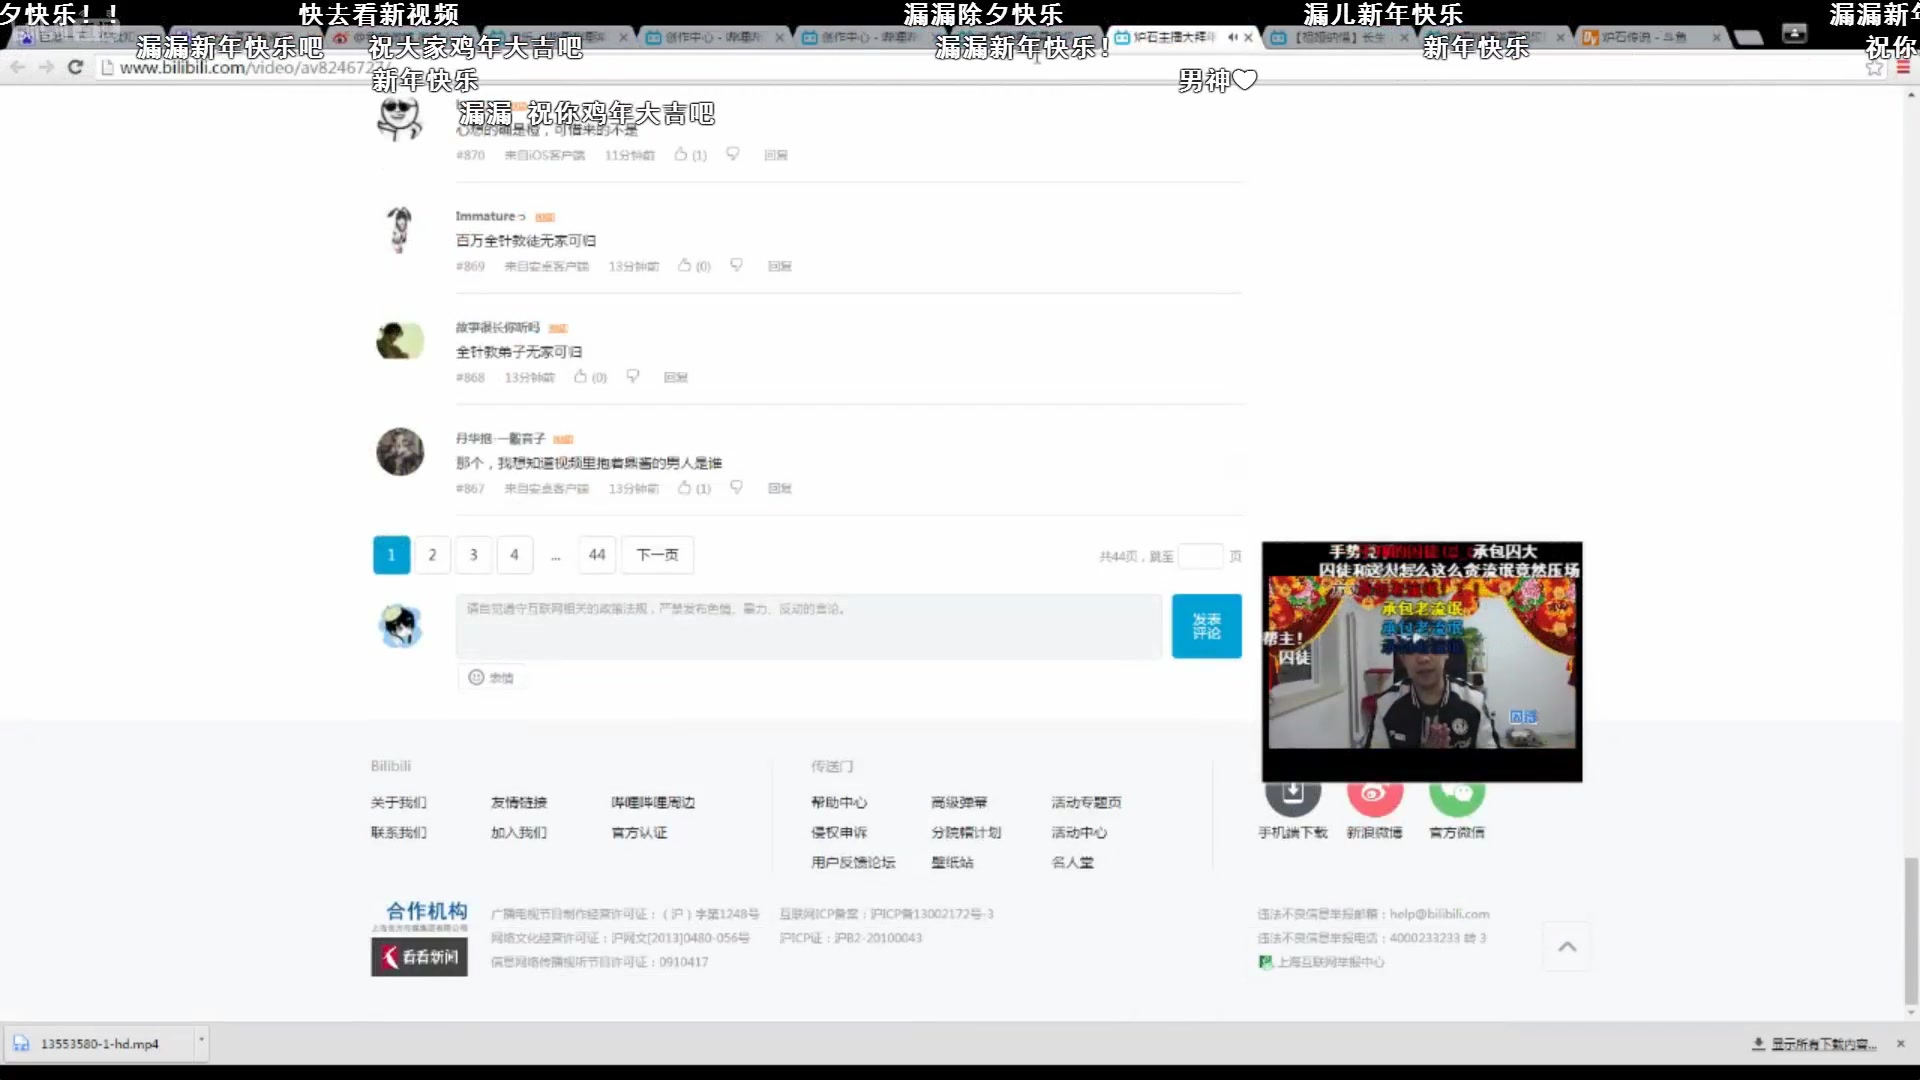1920x1080 pixels.
Task: Click 发表评论 to post comment
Action: coord(1207,626)
